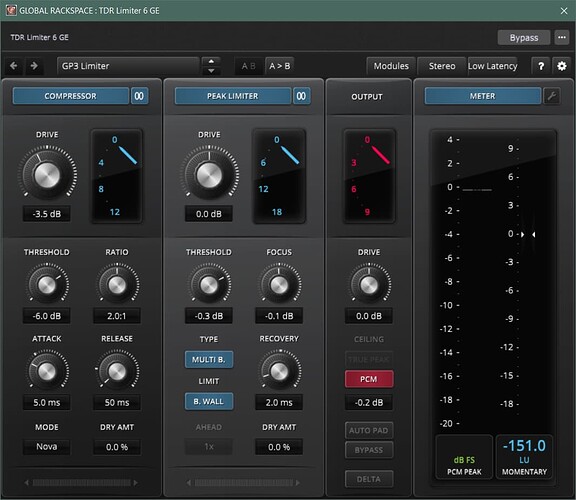Click the Peak Limiter THRESHOLD knob
The height and width of the screenshot is (500, 576).
[209, 284]
